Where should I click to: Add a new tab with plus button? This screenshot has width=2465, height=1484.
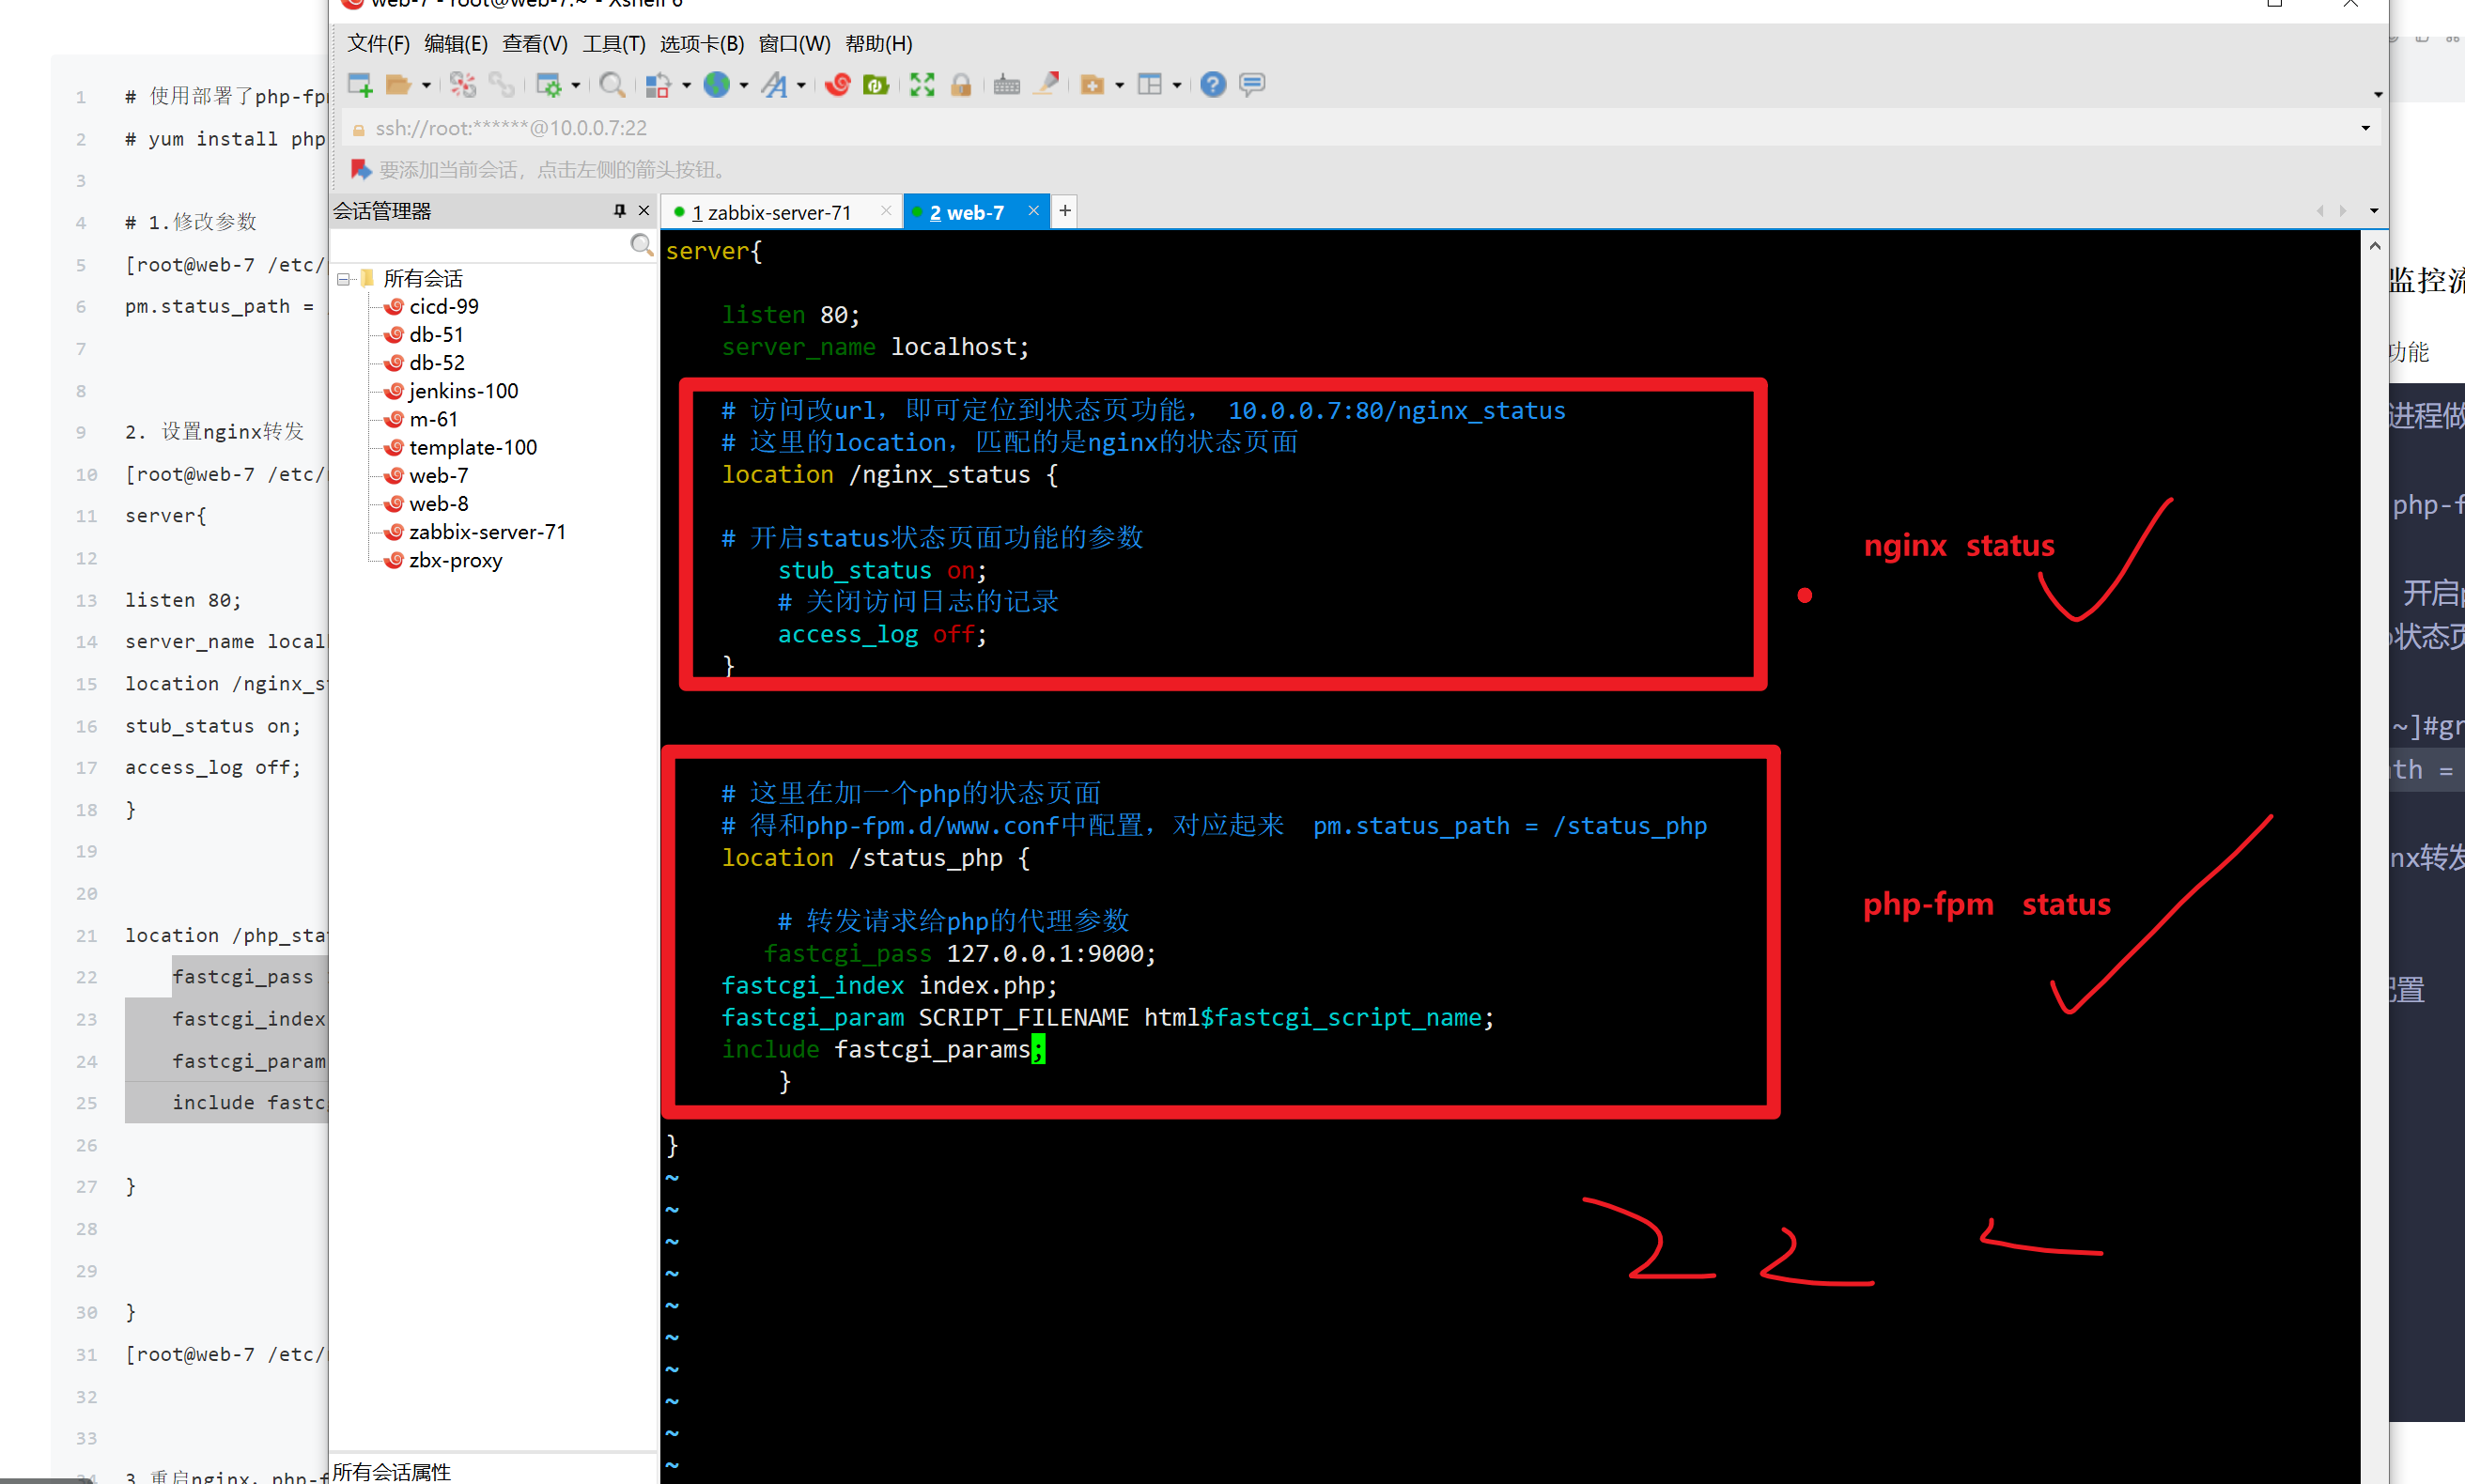(1065, 210)
